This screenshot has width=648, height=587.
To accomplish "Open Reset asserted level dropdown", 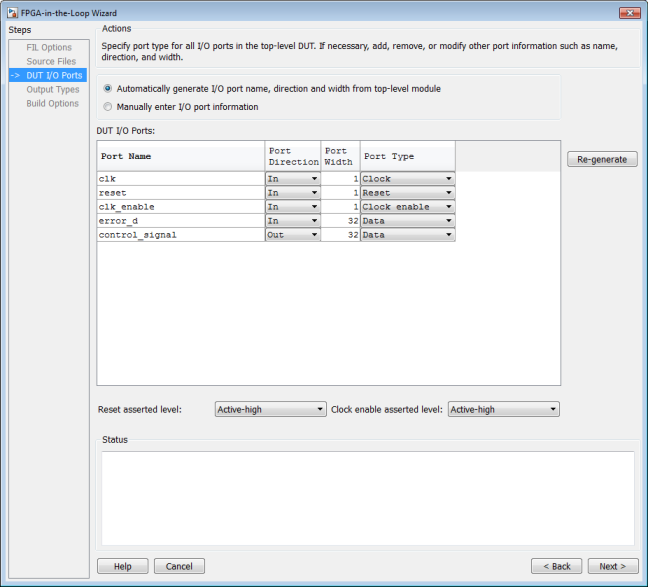I will coord(270,409).
